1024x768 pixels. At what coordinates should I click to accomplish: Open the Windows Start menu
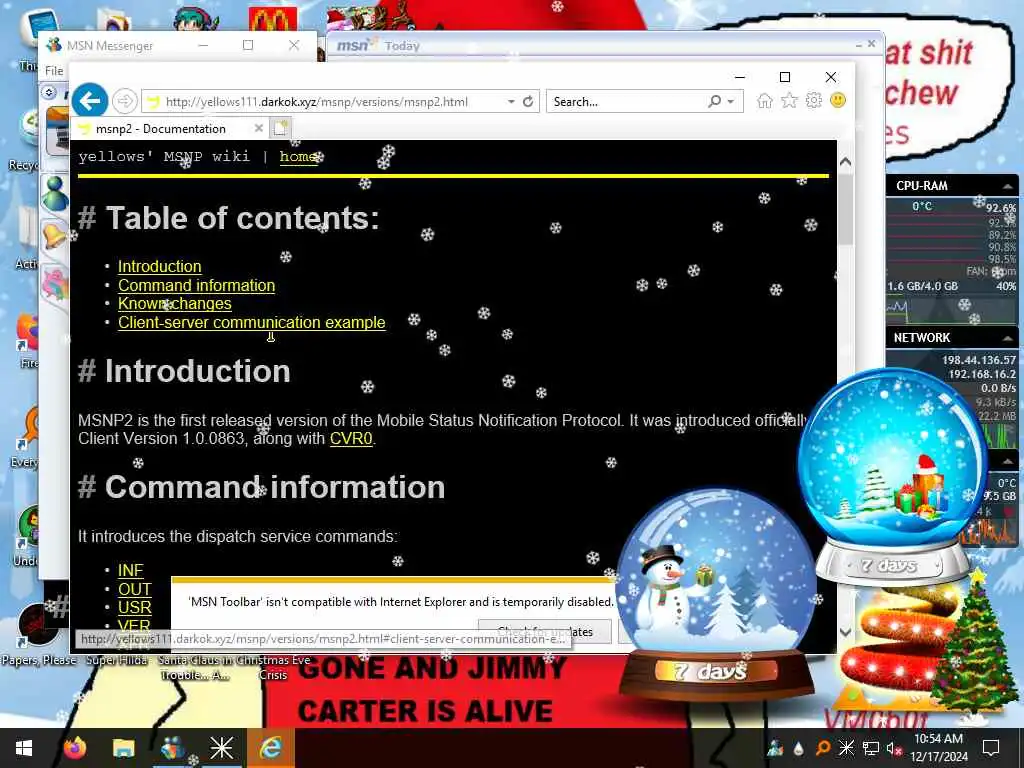(24, 748)
